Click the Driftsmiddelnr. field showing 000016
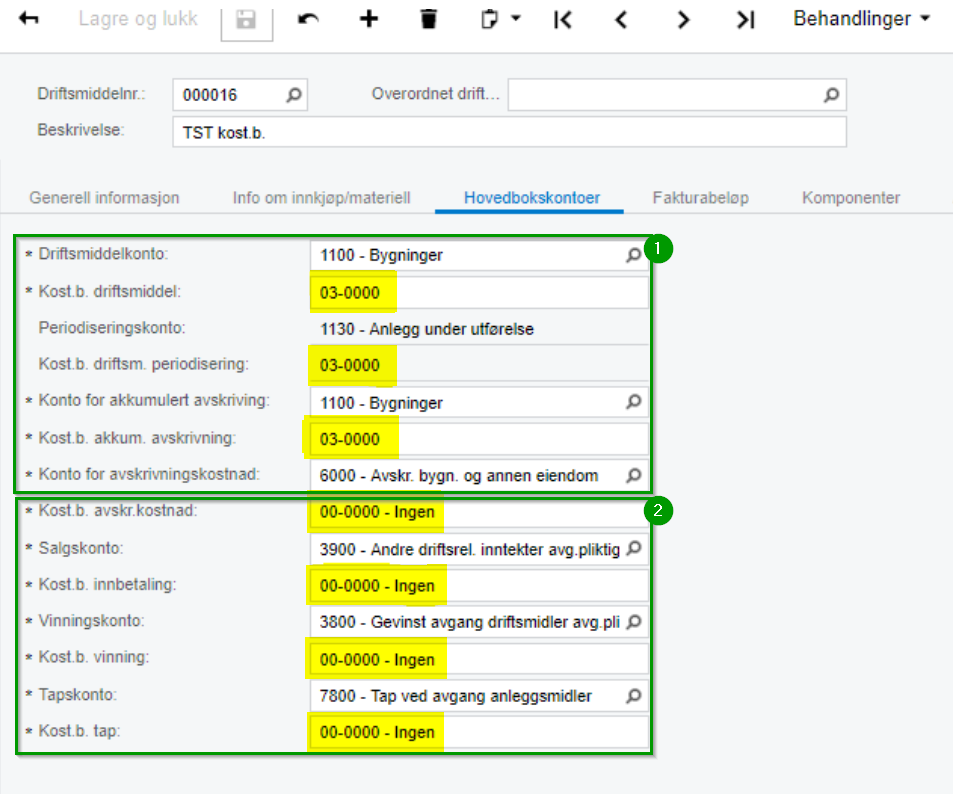The height and width of the screenshot is (794, 953). pos(239,95)
